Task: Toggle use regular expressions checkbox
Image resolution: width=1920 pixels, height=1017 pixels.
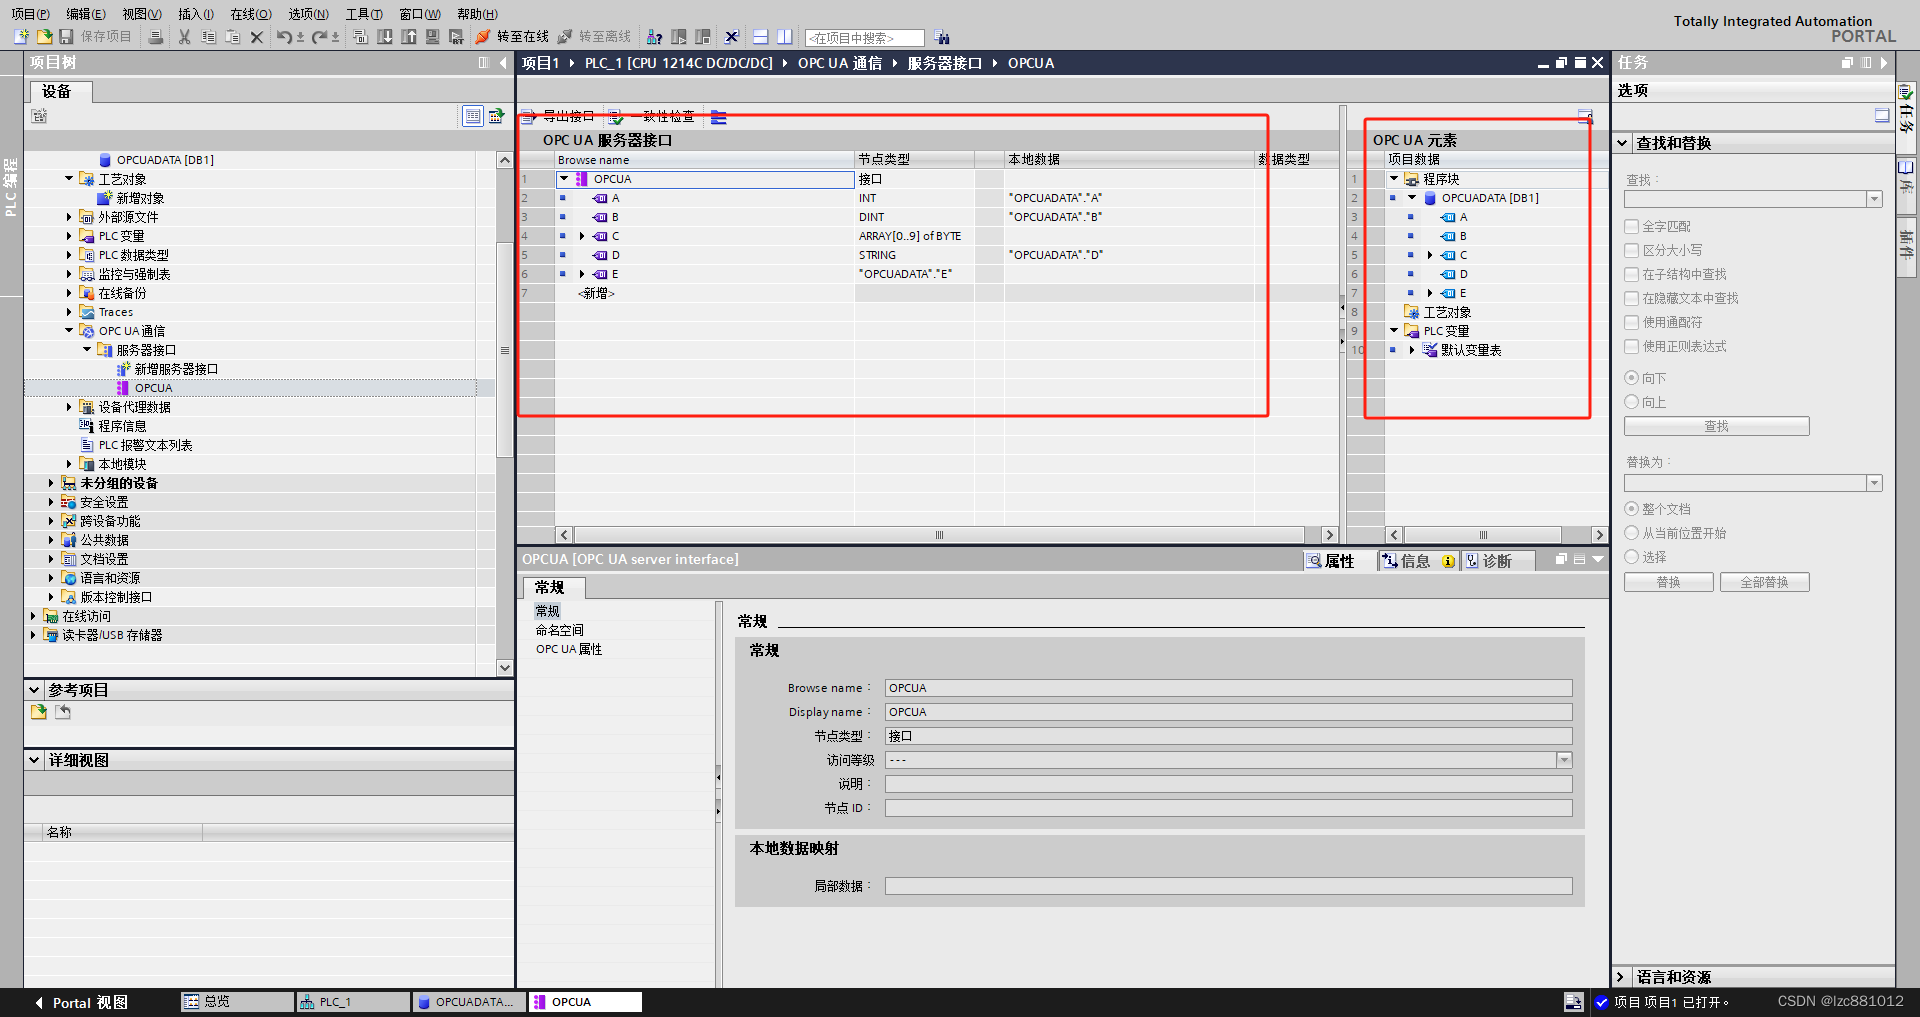Action: 1632,347
